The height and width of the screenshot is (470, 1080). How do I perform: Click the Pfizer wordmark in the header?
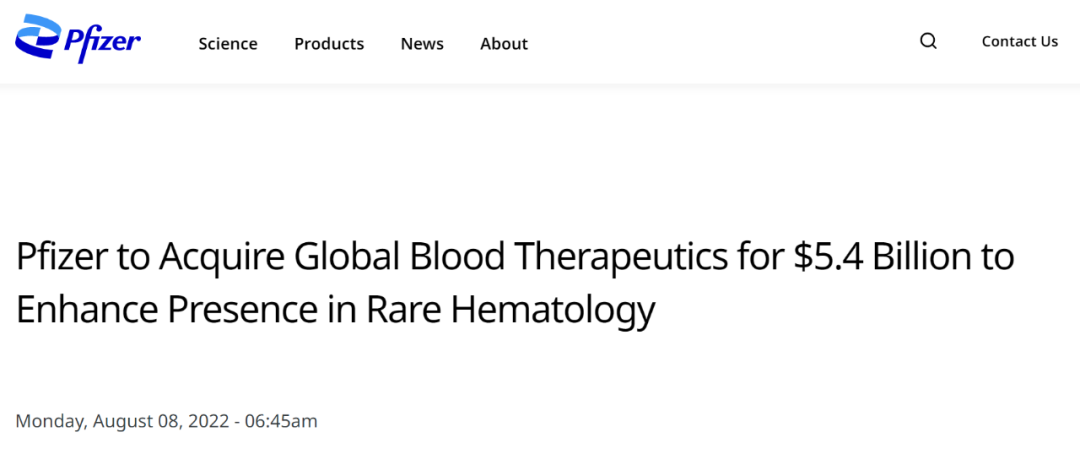click(x=103, y=41)
